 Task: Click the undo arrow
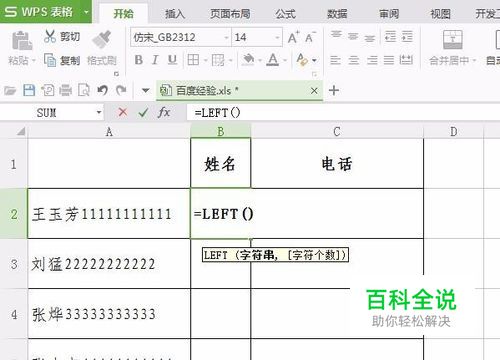(102, 90)
